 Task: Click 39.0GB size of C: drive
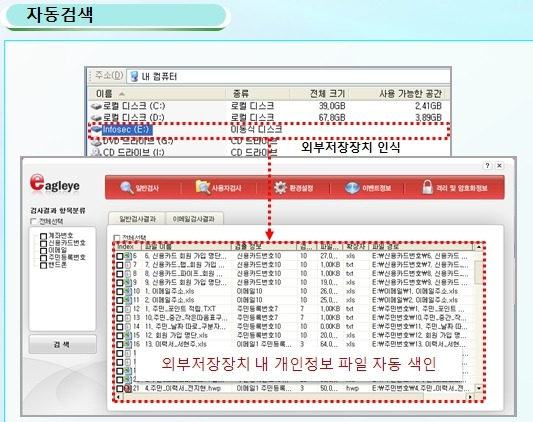[x=332, y=106]
